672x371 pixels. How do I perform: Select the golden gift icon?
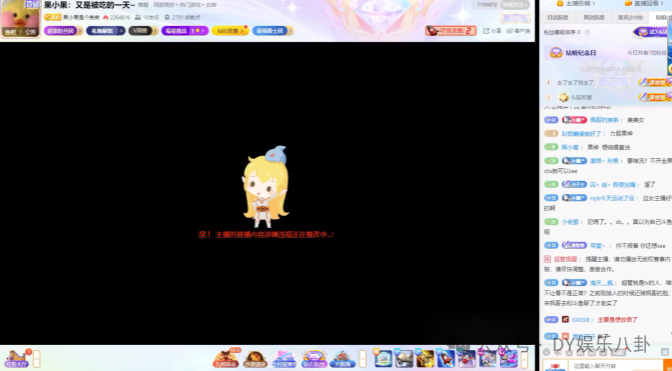(x=425, y=358)
